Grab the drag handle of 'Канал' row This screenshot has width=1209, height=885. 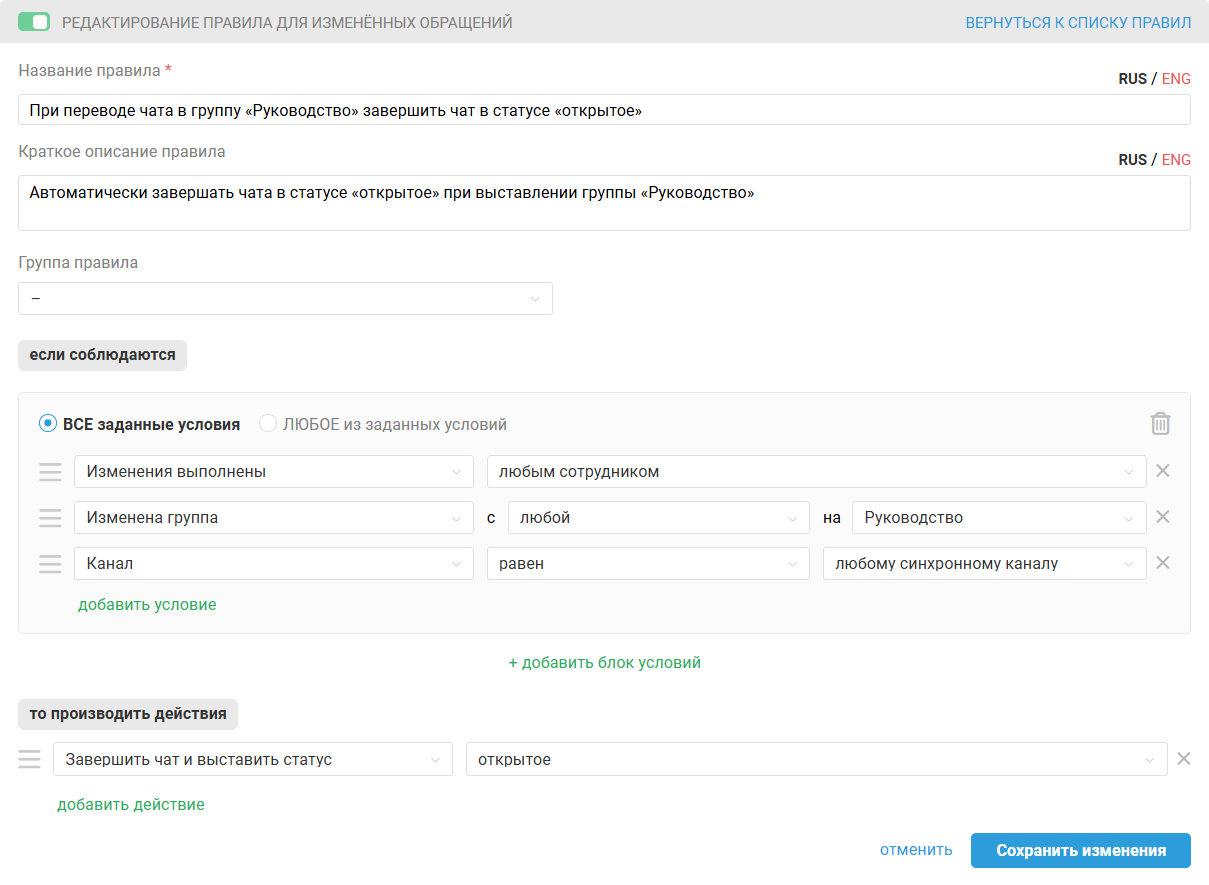pos(50,564)
